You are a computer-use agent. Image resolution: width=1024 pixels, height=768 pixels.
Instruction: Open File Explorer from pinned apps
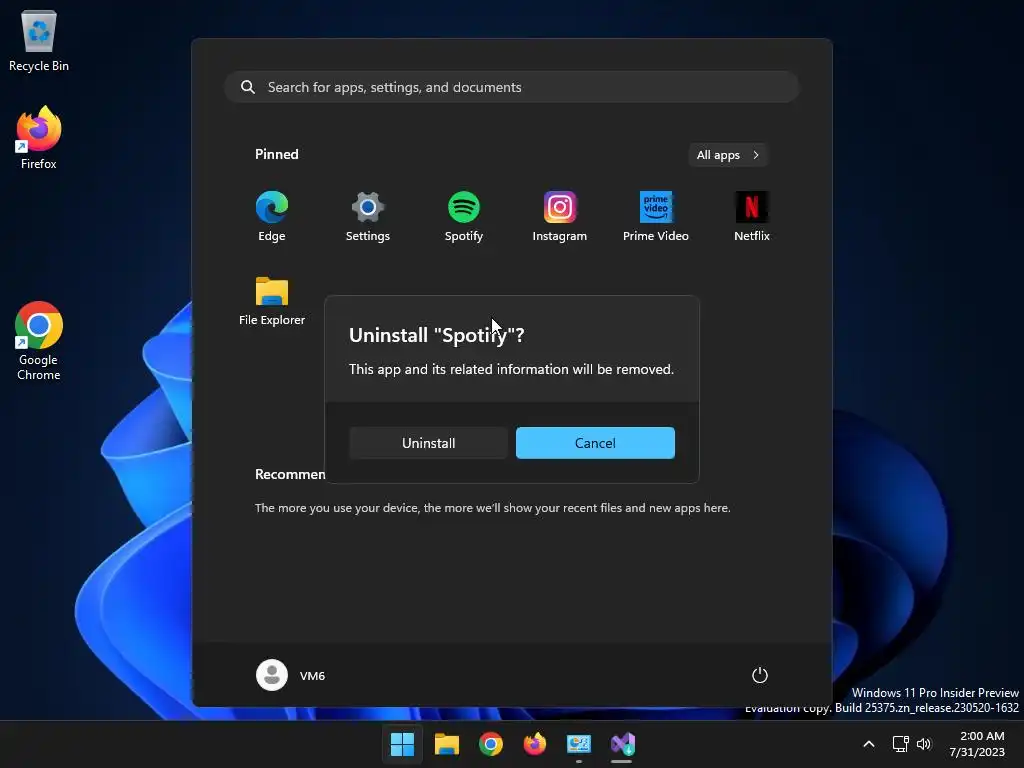click(x=272, y=301)
